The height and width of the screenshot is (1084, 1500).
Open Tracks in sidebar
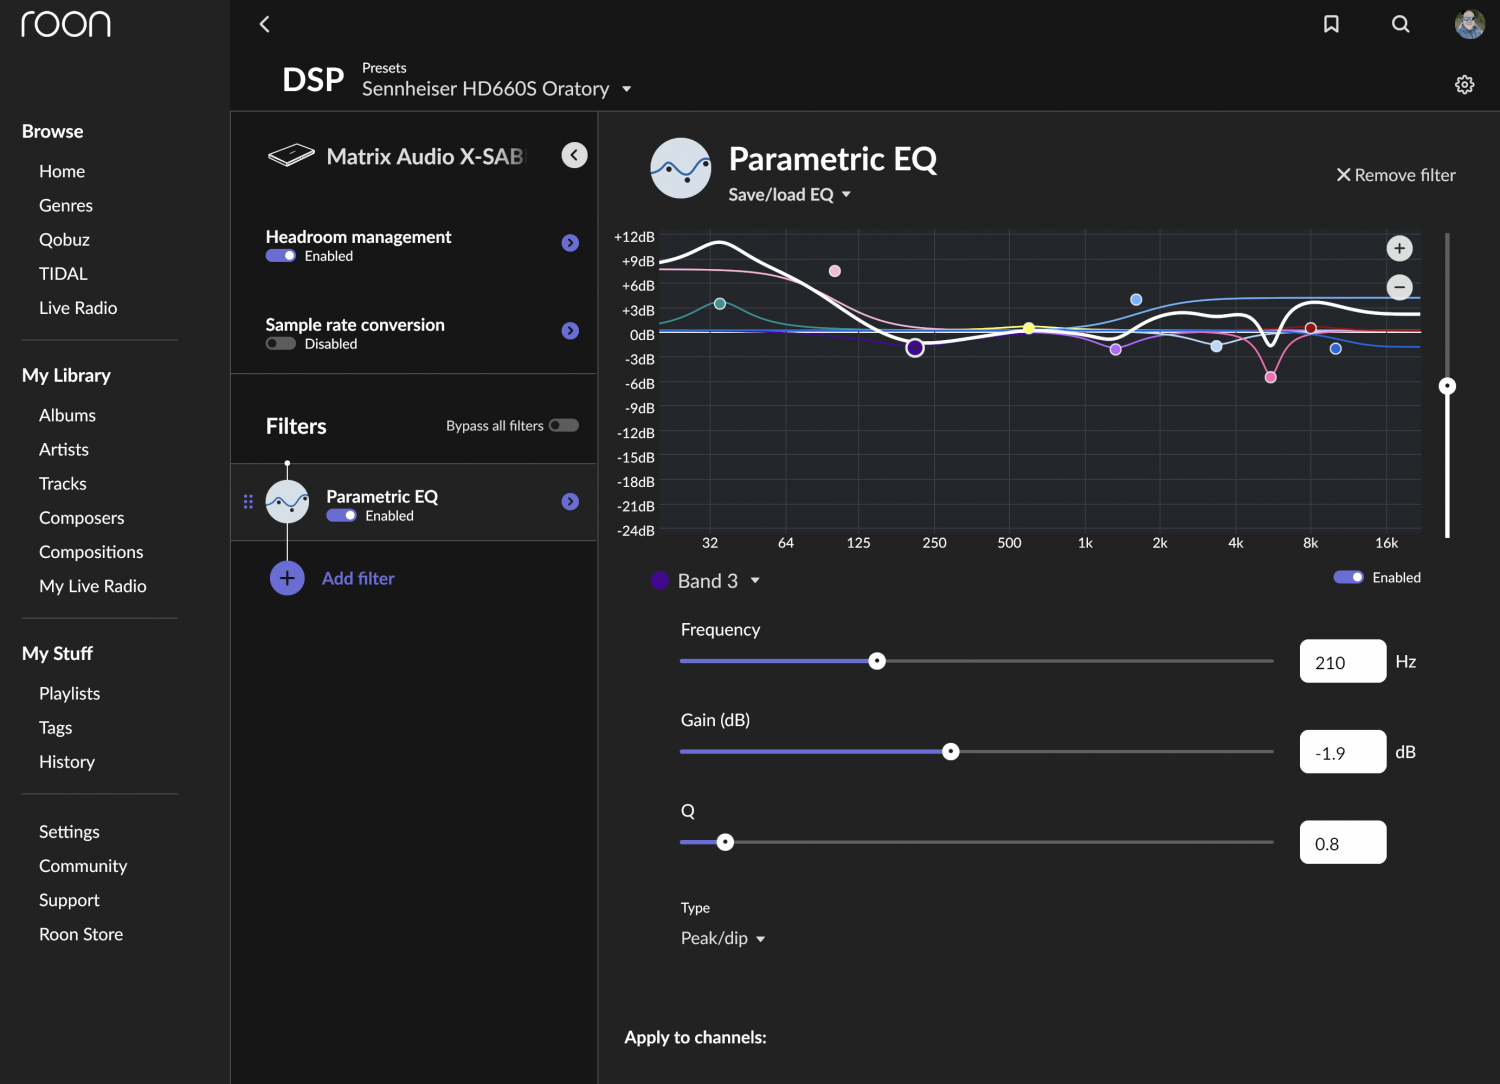coord(63,483)
